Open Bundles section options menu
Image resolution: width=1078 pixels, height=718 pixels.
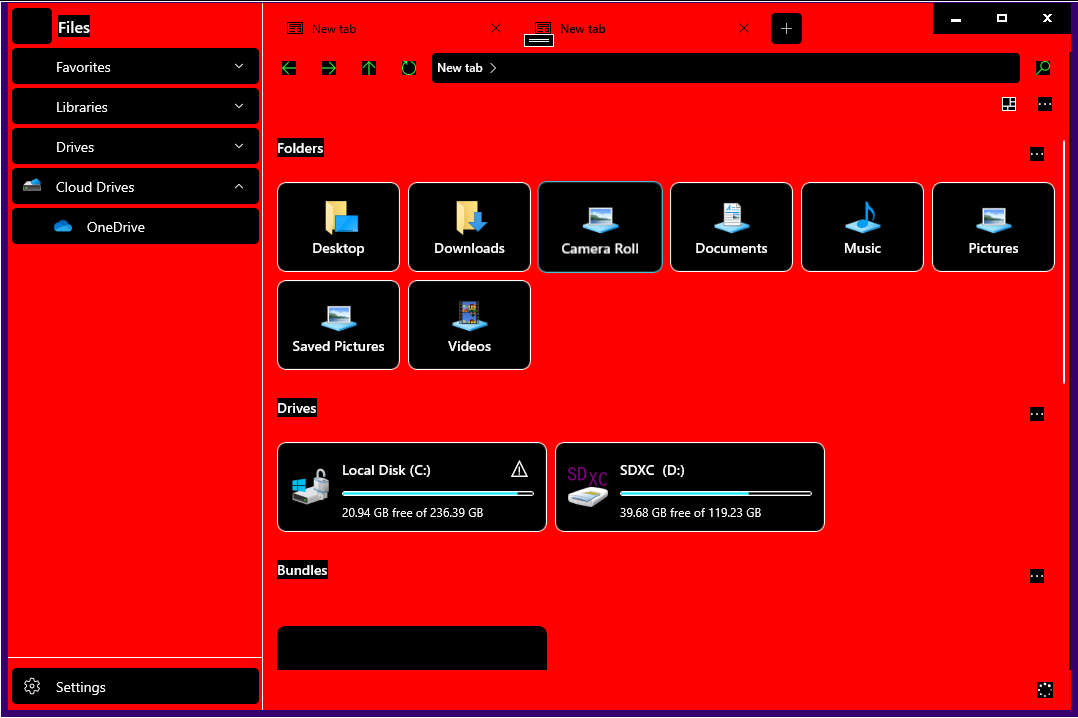pyautogui.click(x=1037, y=576)
